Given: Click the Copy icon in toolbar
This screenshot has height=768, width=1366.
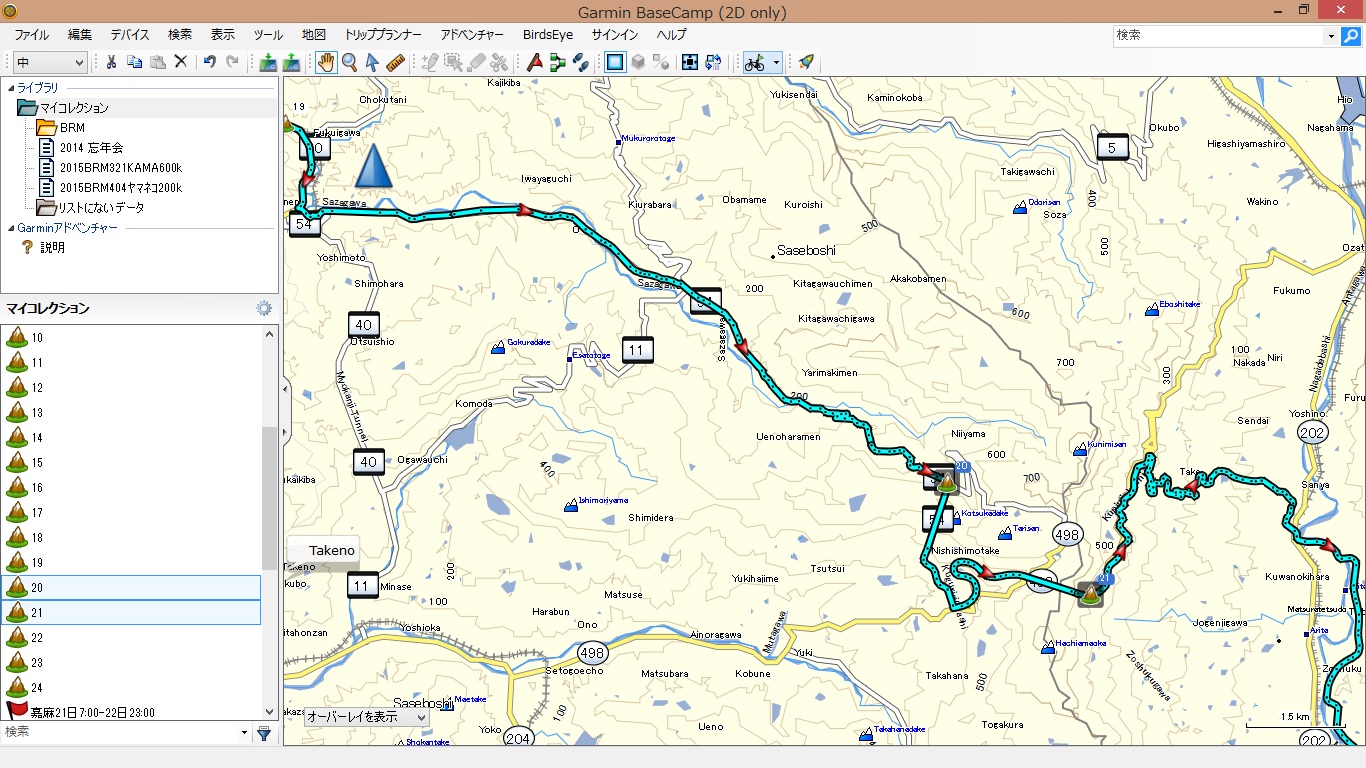Looking at the screenshot, I should (x=134, y=62).
